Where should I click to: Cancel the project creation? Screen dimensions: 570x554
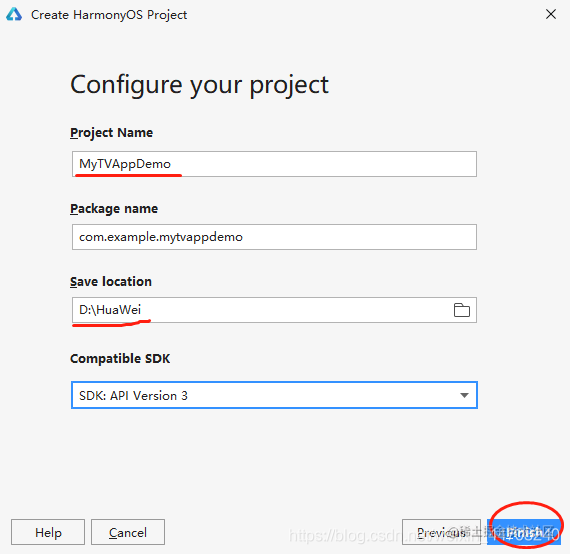128,532
